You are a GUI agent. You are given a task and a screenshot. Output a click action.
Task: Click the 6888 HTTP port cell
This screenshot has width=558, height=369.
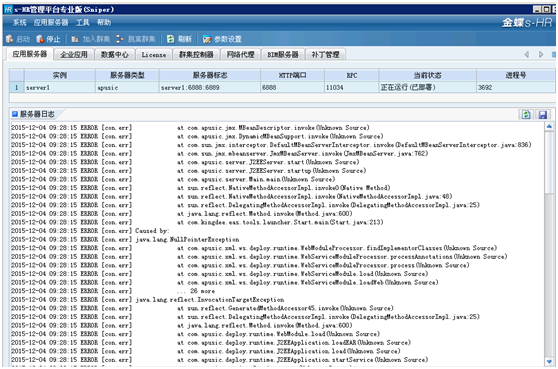click(292, 88)
